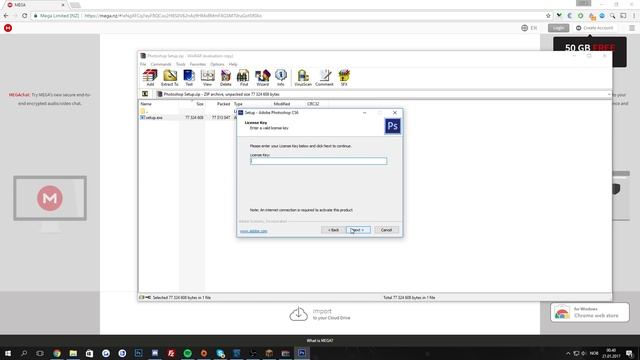This screenshot has width=640, height=360.
Task: Open File Explorer from the taskbar
Action: click(73, 353)
